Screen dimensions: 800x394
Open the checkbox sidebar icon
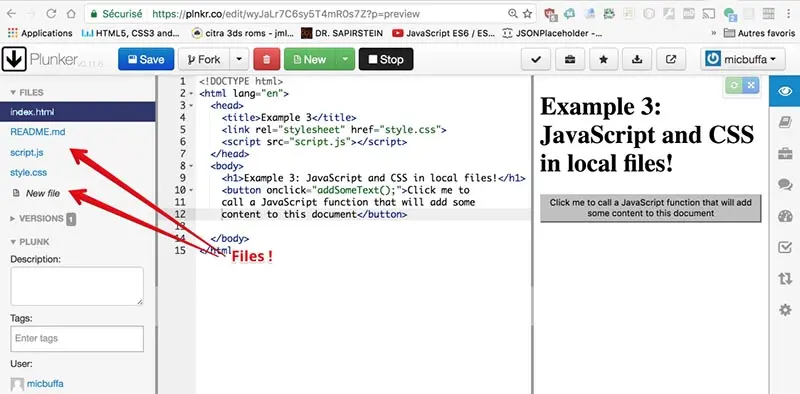(785, 248)
